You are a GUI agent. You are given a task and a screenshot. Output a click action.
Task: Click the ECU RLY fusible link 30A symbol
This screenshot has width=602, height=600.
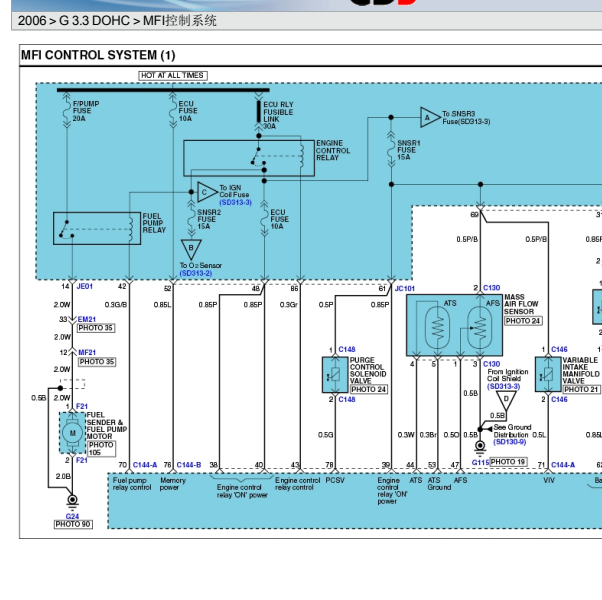[x=259, y=112]
